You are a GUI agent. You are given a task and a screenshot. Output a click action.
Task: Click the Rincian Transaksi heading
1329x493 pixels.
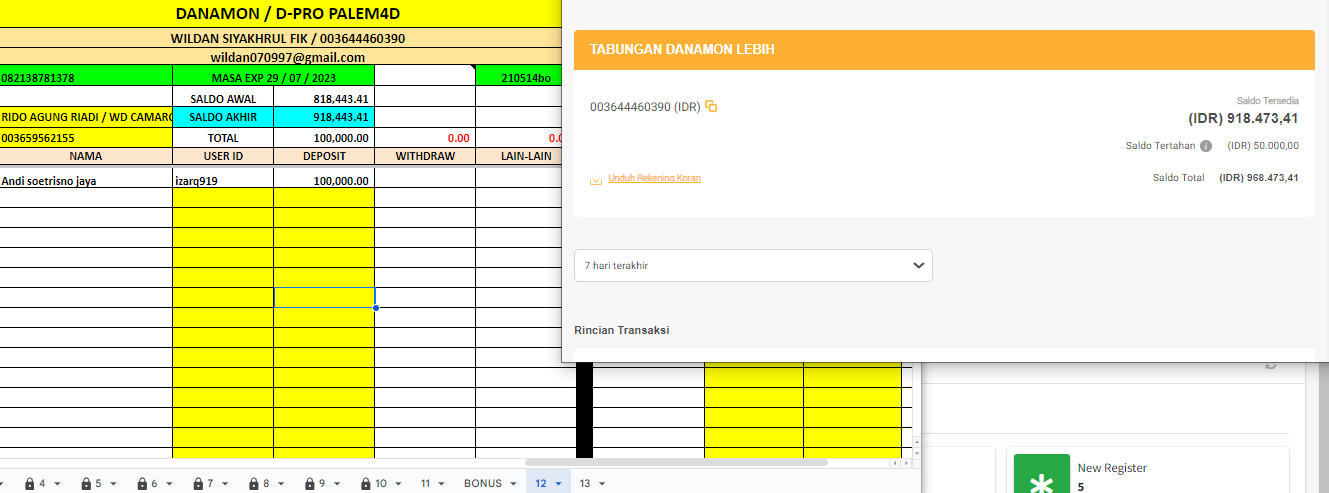(622, 330)
